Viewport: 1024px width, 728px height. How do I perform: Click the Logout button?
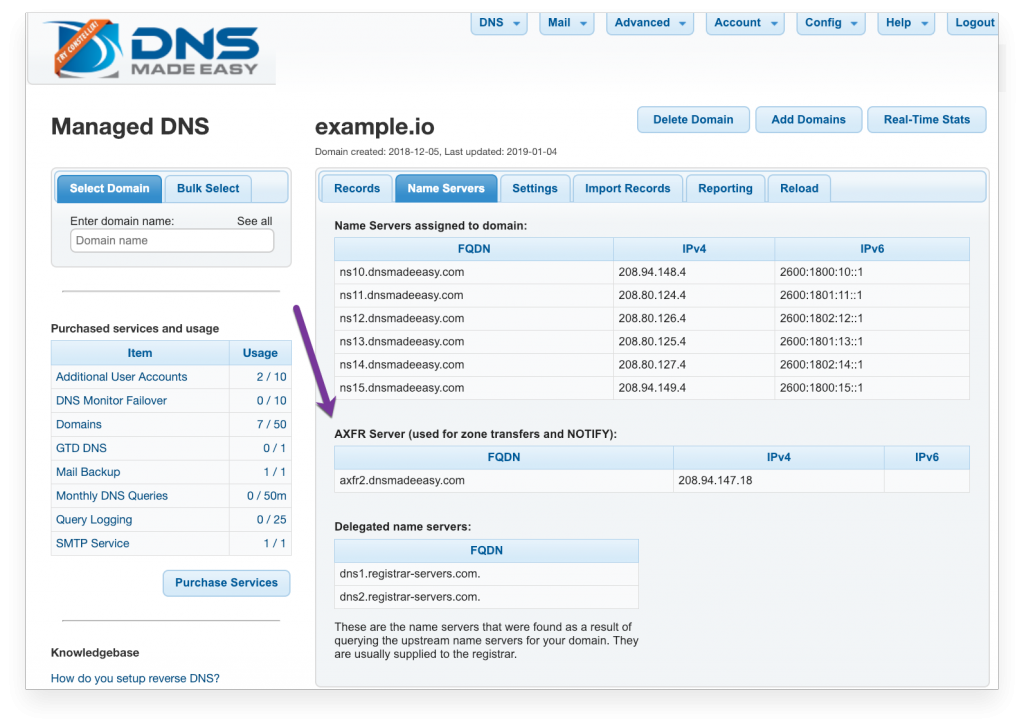[x=974, y=23]
